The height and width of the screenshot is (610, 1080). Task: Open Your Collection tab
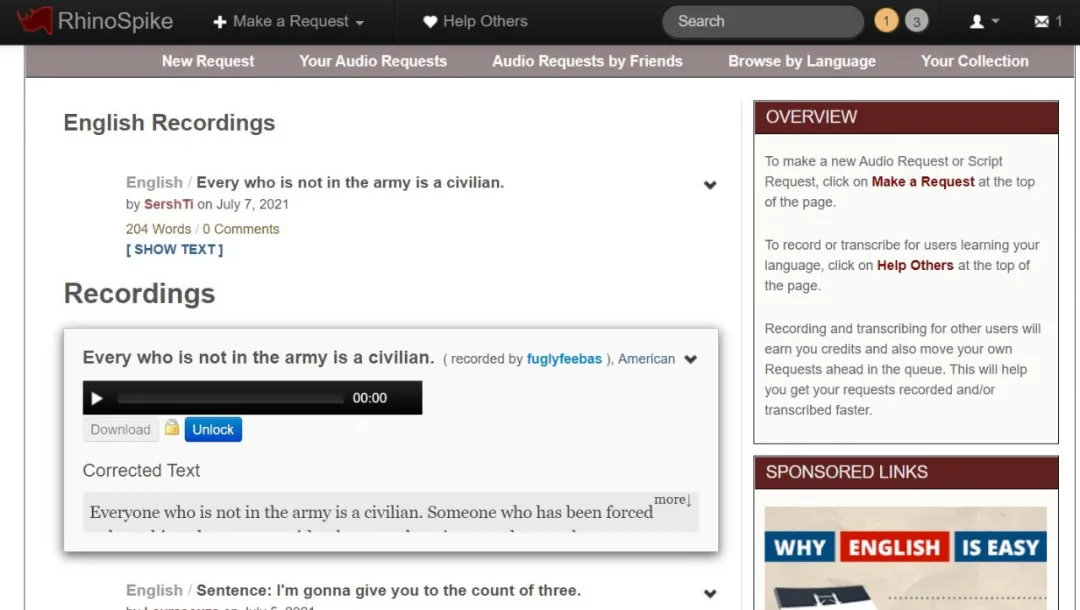click(x=975, y=61)
